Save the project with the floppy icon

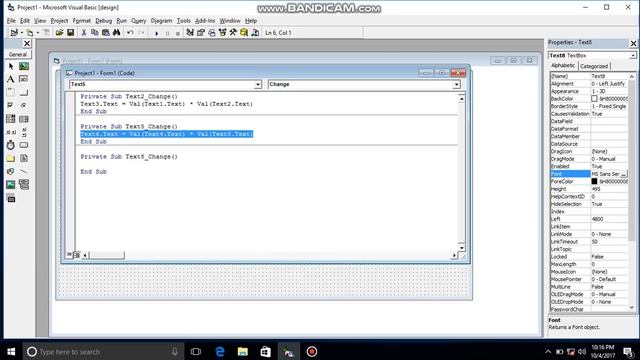71,33
